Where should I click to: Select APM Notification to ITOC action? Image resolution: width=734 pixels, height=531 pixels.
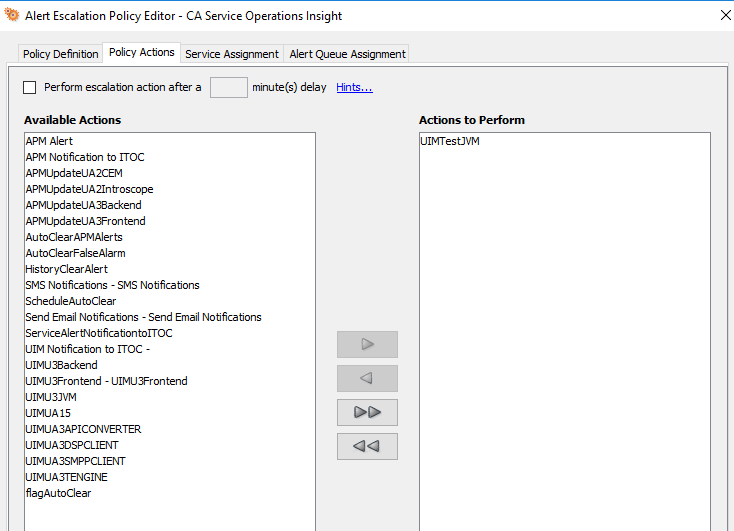tap(169, 157)
